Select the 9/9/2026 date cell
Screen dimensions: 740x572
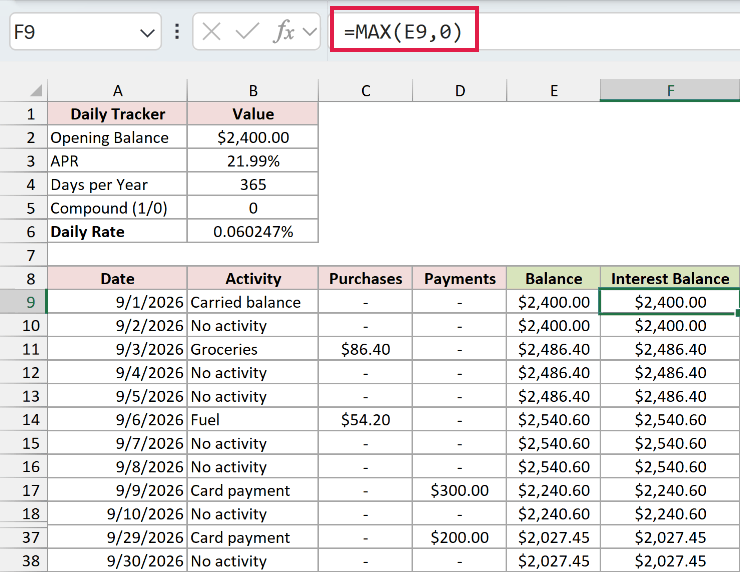[118, 490]
